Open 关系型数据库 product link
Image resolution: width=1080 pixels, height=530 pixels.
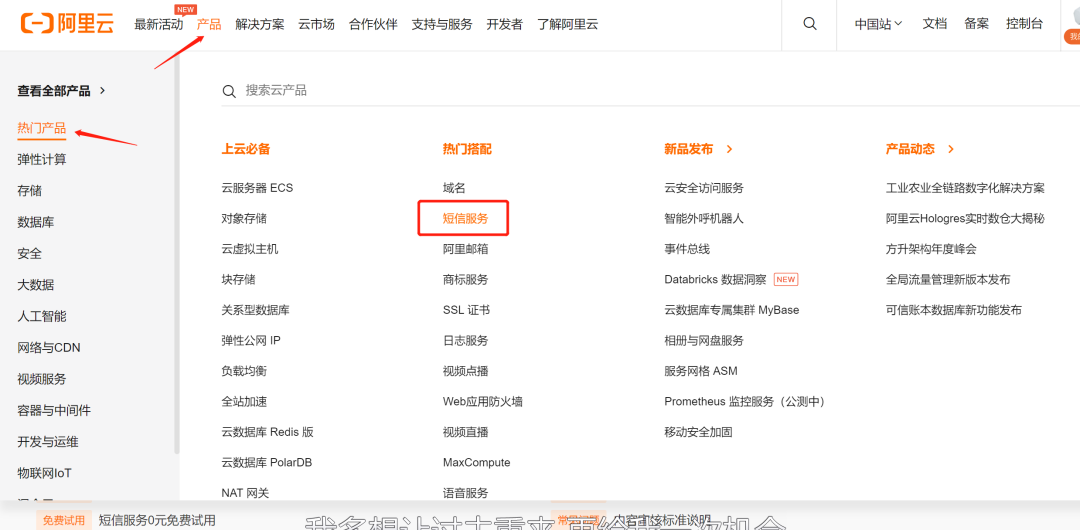pos(256,310)
